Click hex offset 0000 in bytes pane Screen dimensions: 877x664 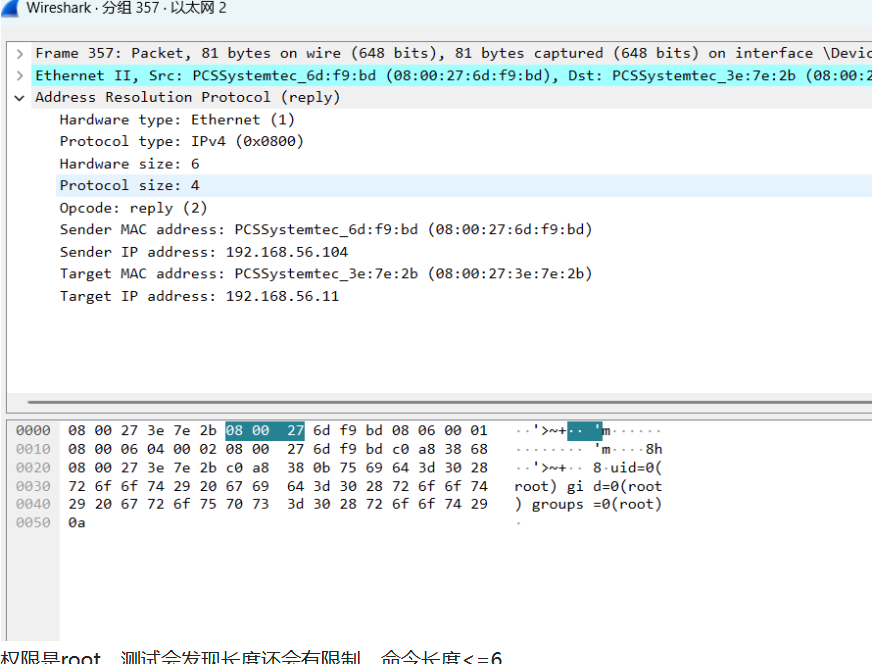tap(33, 430)
